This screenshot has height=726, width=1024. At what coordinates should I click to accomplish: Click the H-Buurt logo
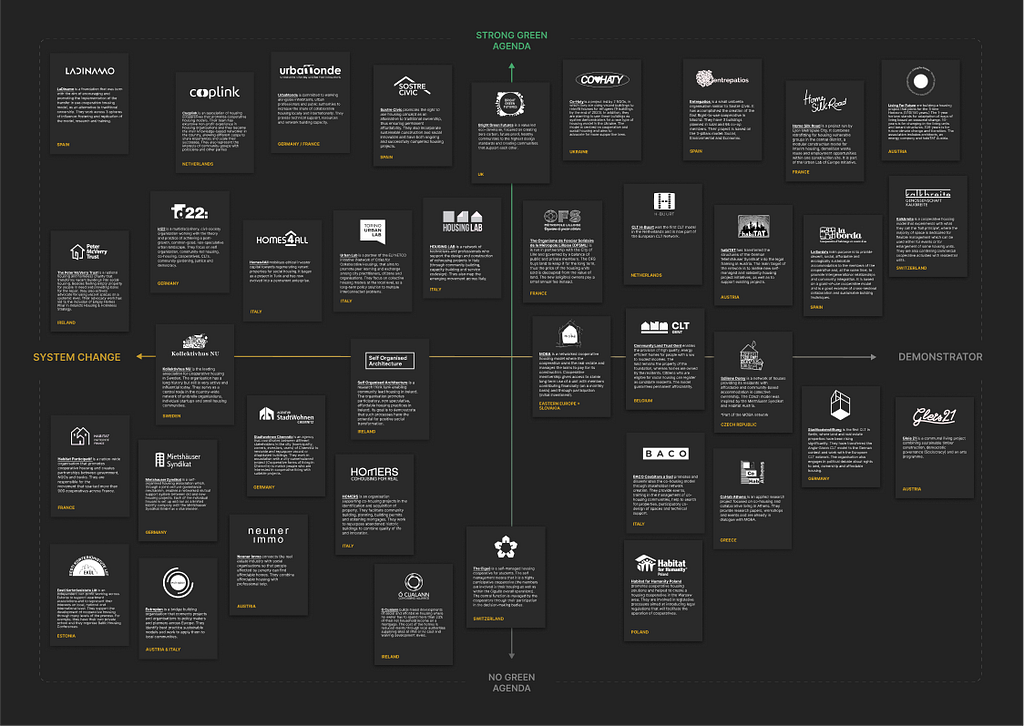click(664, 203)
